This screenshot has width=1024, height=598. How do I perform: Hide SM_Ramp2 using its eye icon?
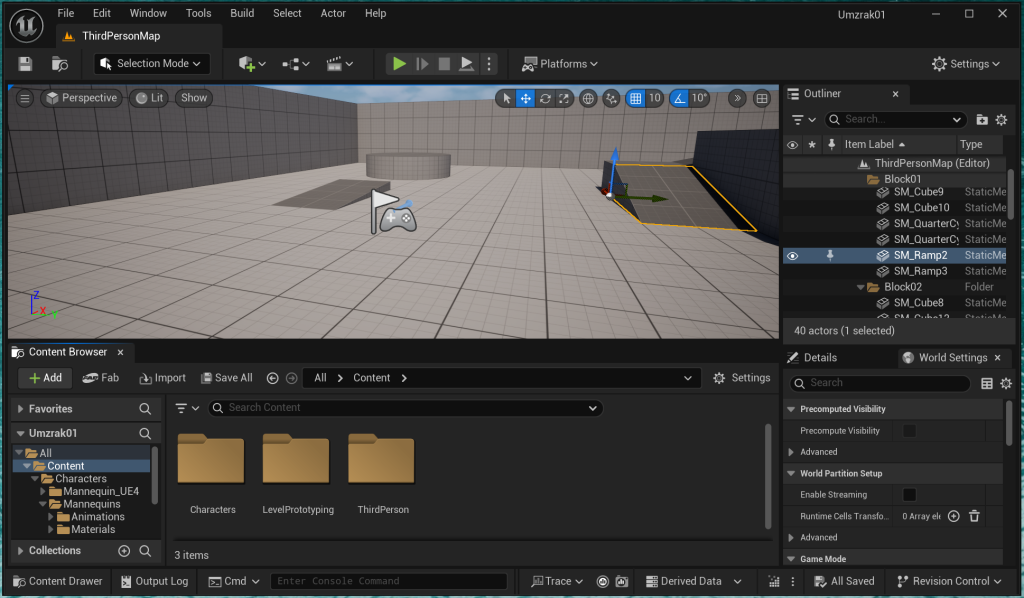click(792, 256)
